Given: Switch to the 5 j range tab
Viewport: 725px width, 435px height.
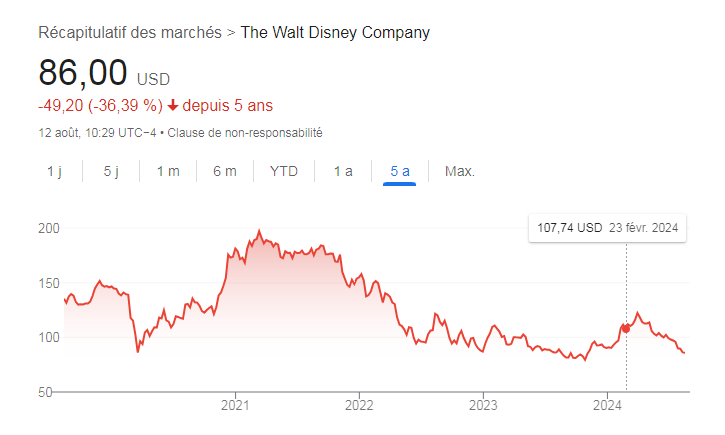Looking at the screenshot, I should 111,171.
